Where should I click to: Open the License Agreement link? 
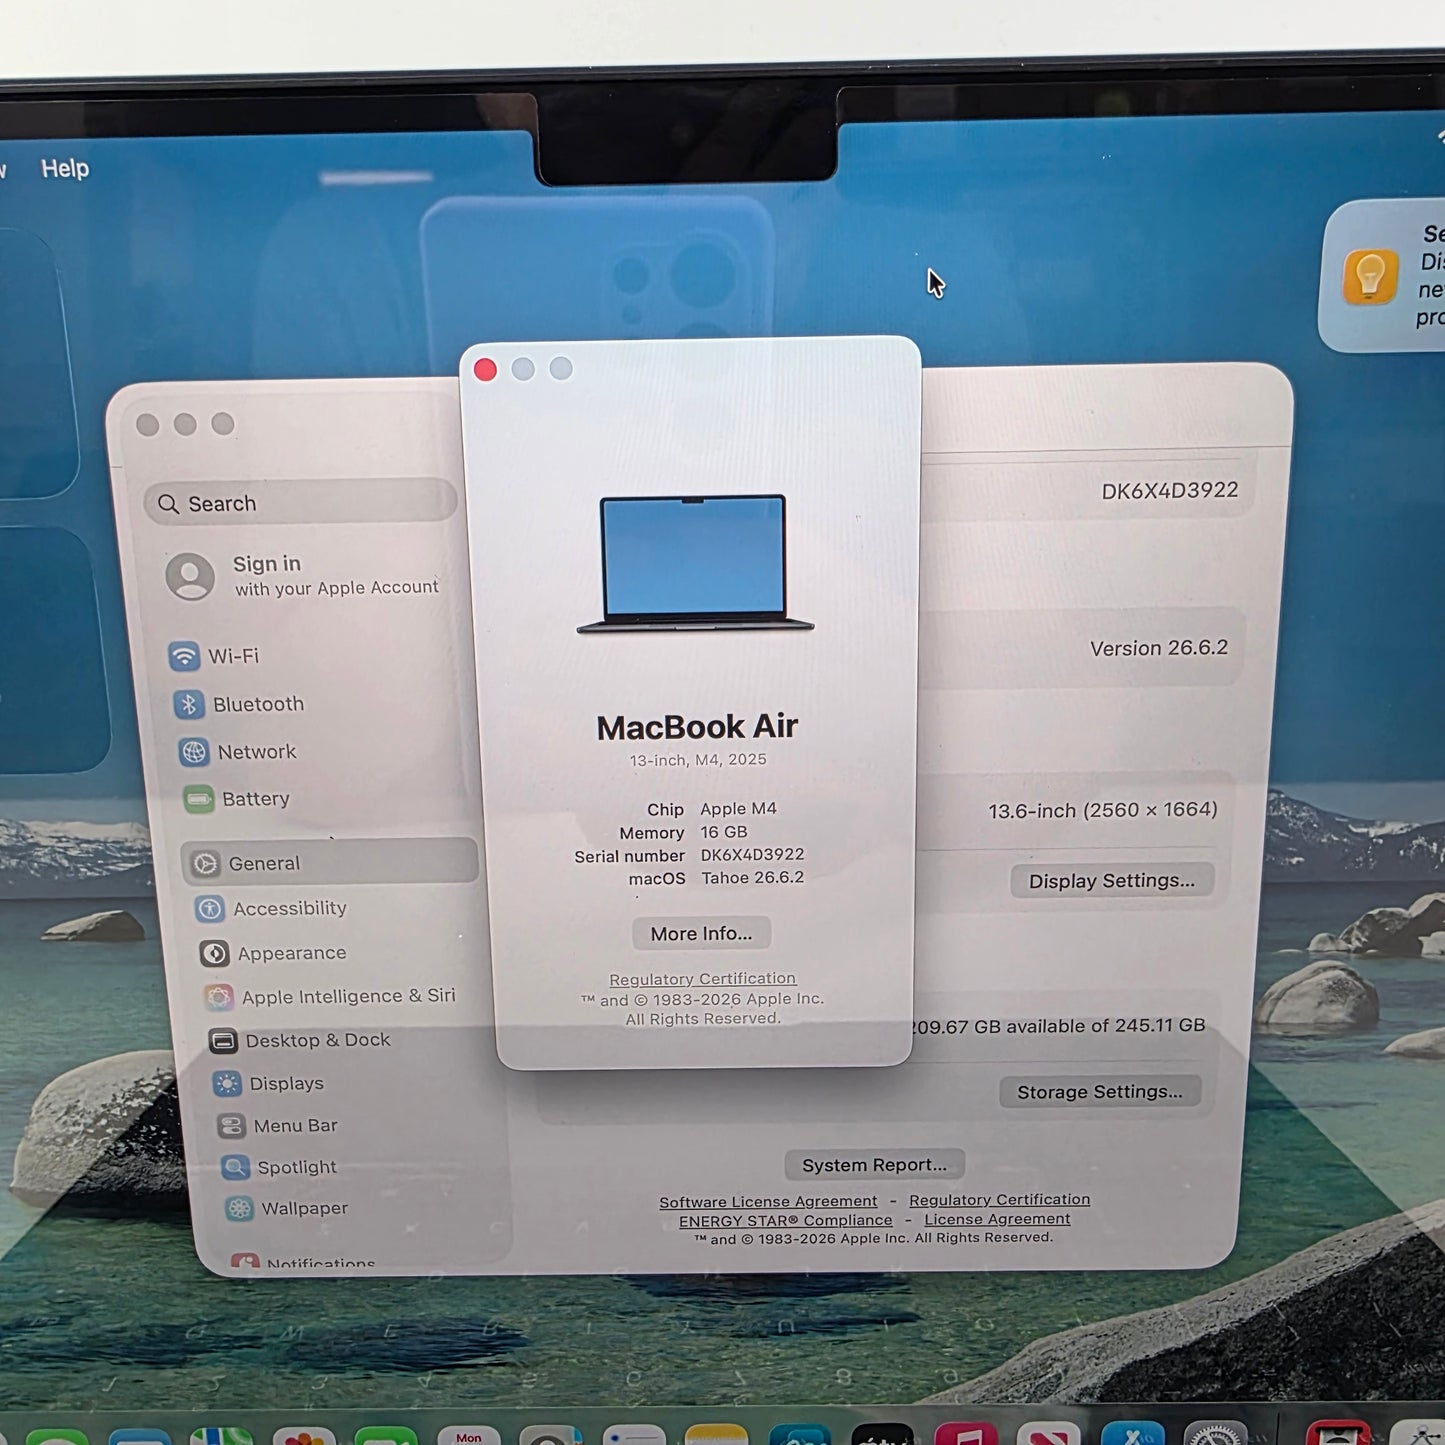pos(997,1220)
